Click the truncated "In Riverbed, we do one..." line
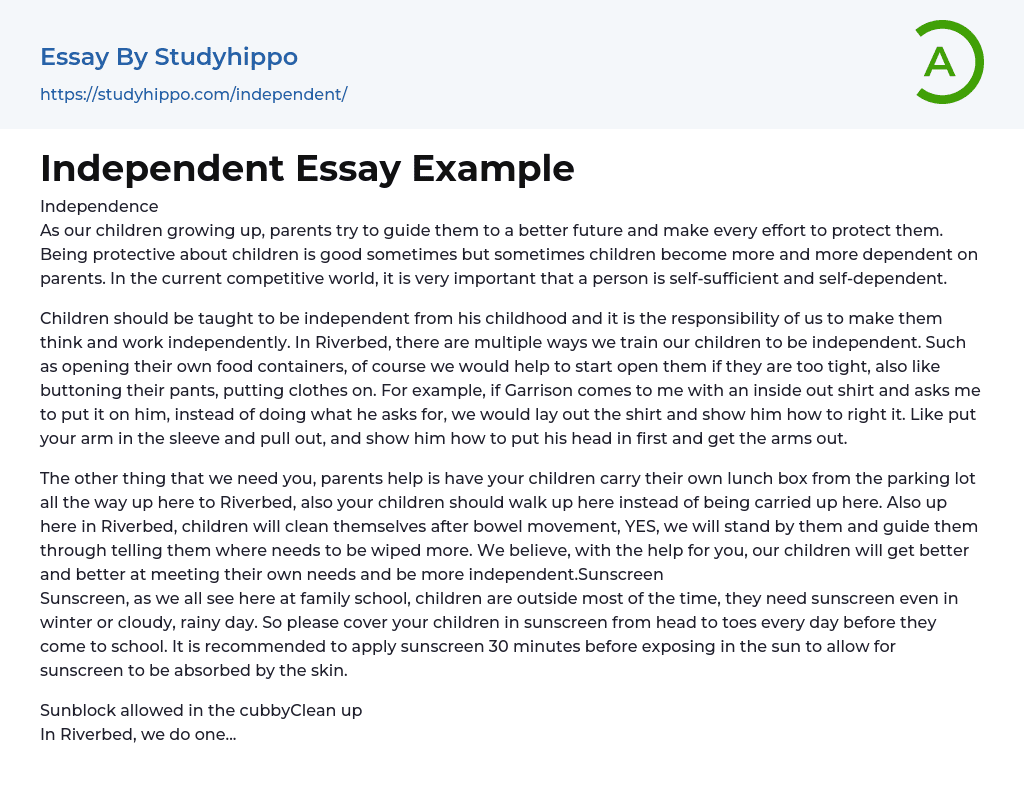 (x=138, y=735)
